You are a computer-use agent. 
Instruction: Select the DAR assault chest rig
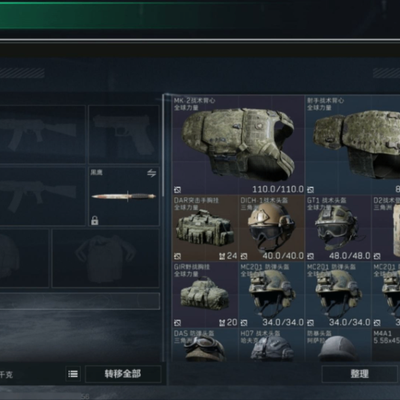(x=205, y=228)
